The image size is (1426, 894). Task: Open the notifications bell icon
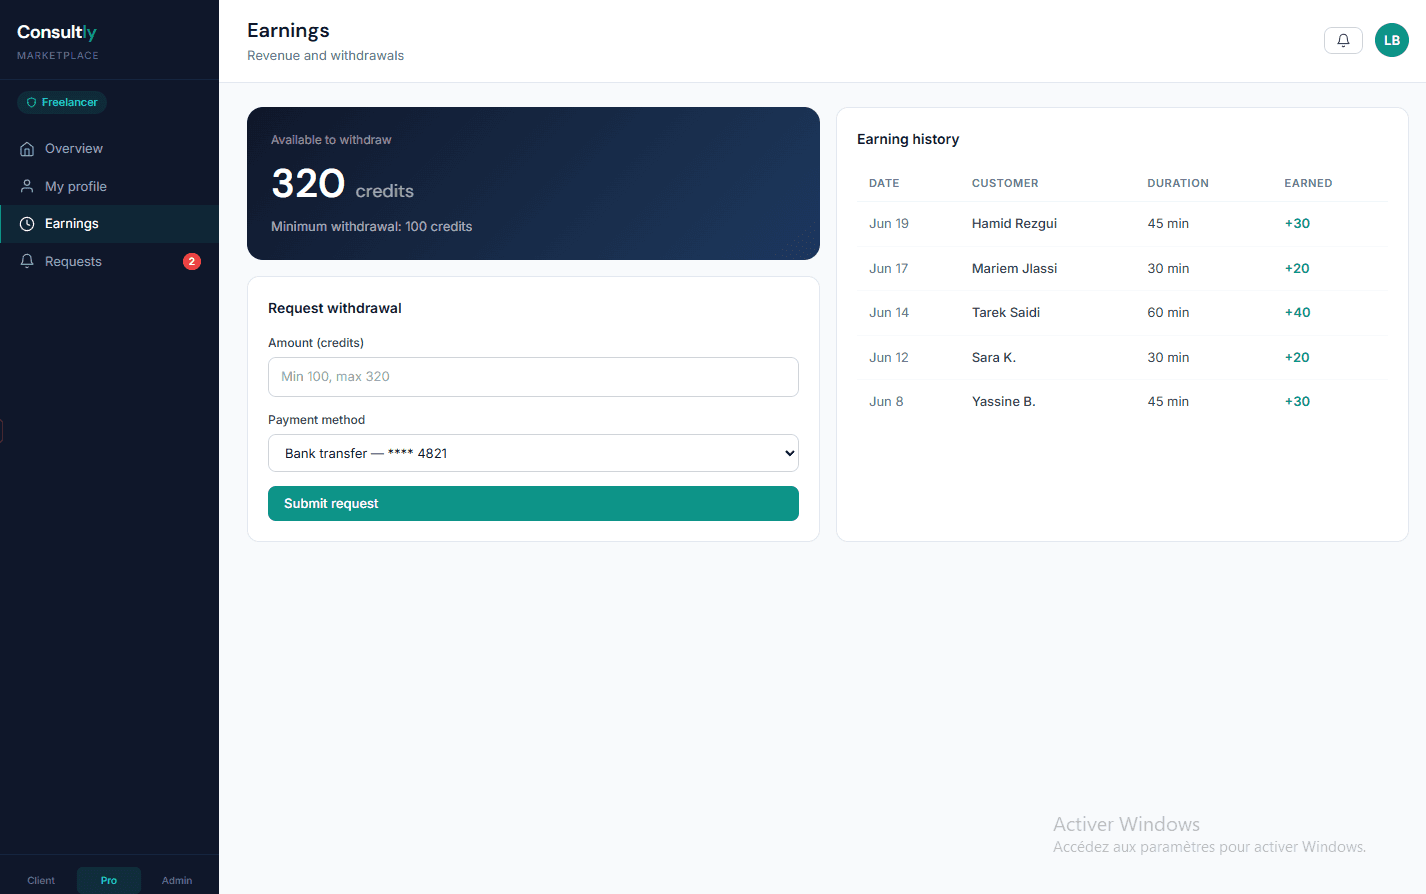tap(1343, 40)
